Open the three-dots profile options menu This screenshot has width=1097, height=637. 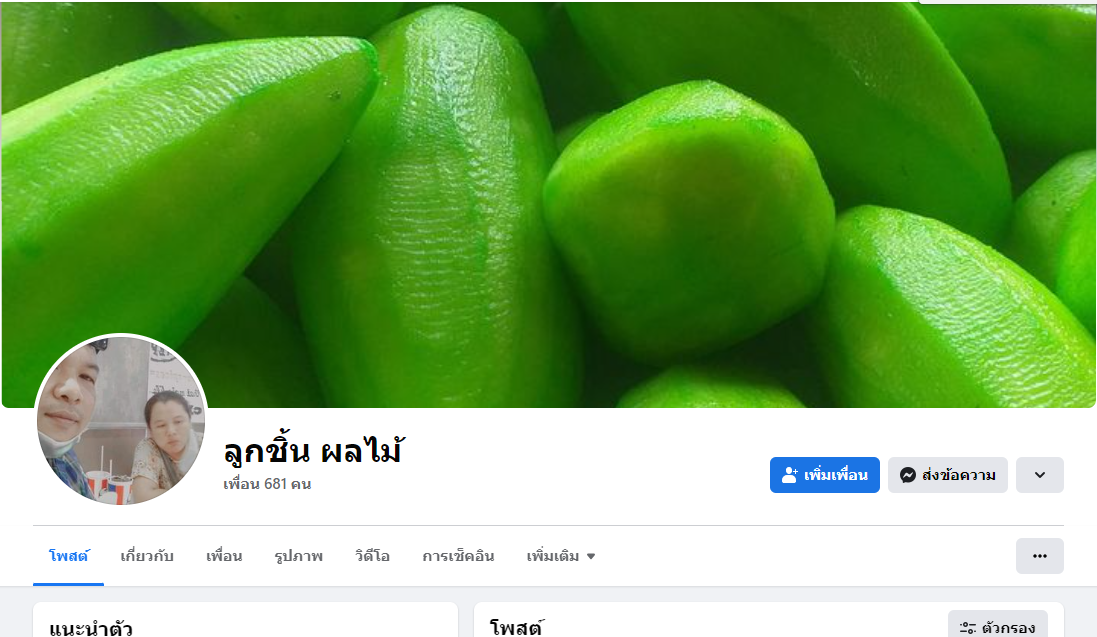1040,556
